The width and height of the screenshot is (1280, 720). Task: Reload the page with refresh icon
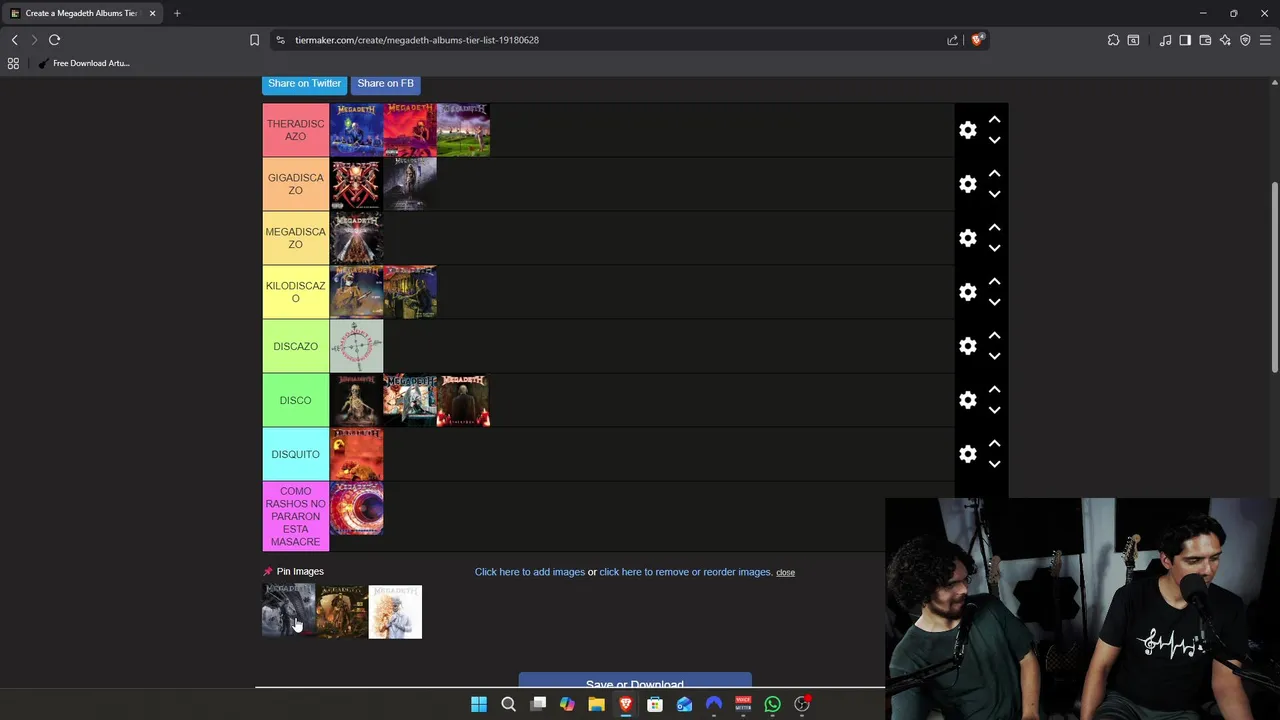click(x=54, y=40)
